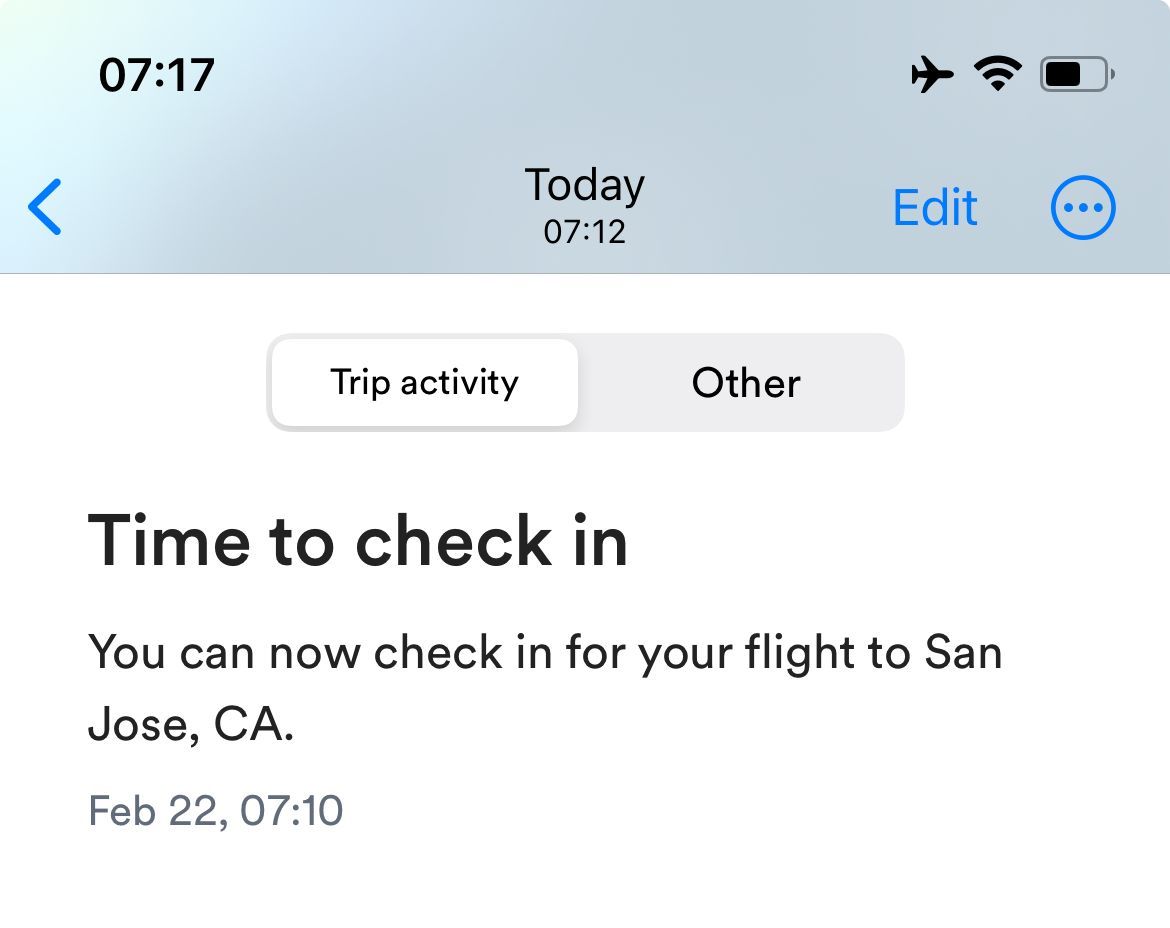Tap the blue Edit button

point(935,207)
